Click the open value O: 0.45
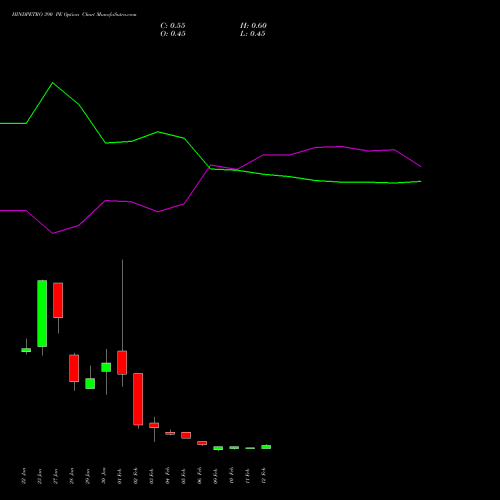 [173, 34]
